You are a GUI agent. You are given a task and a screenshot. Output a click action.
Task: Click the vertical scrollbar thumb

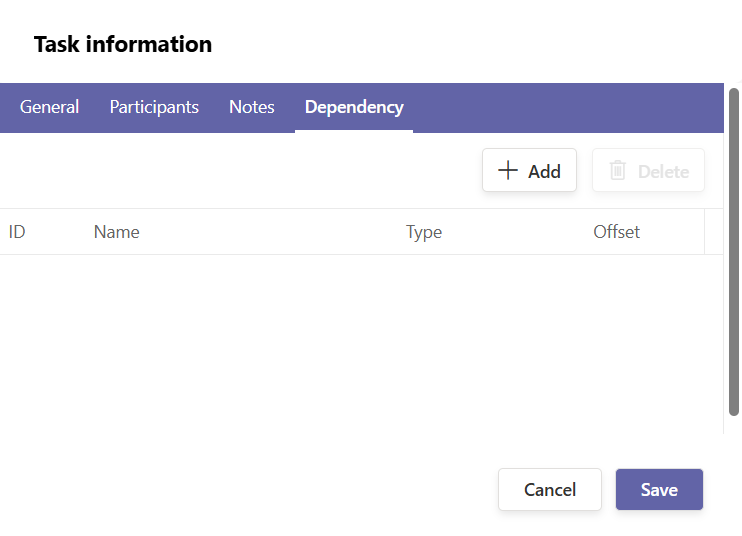click(x=733, y=250)
